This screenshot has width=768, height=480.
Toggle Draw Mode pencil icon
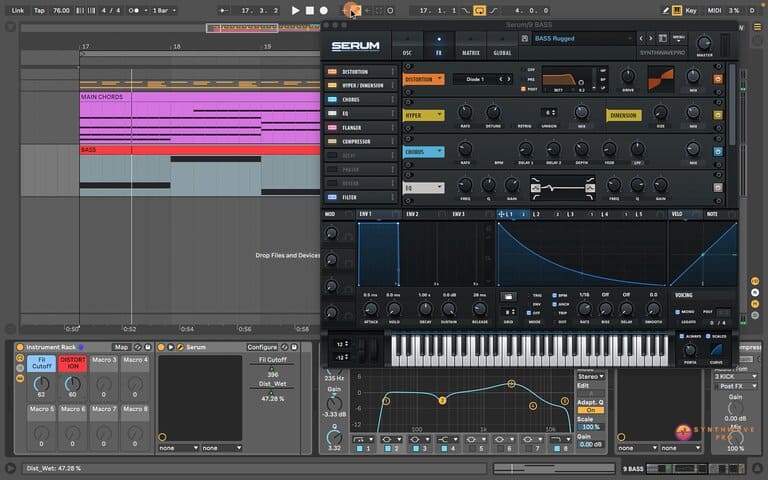pyautogui.click(x=666, y=10)
